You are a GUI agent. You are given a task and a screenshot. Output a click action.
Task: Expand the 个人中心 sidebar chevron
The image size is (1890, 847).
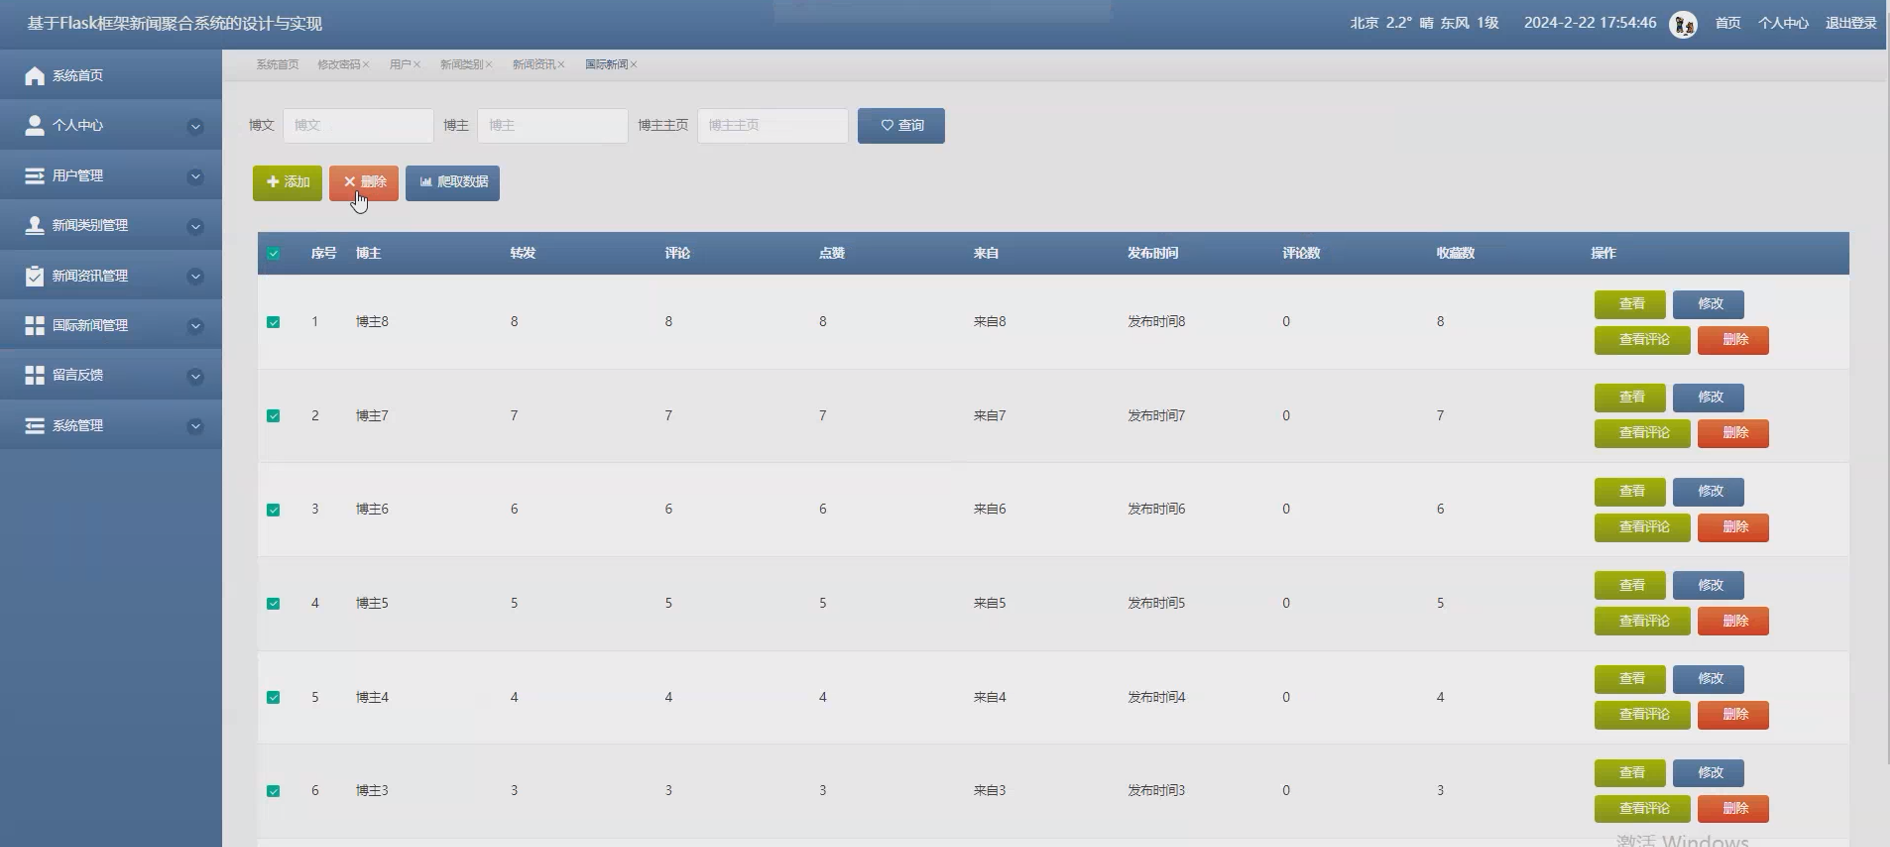(196, 126)
